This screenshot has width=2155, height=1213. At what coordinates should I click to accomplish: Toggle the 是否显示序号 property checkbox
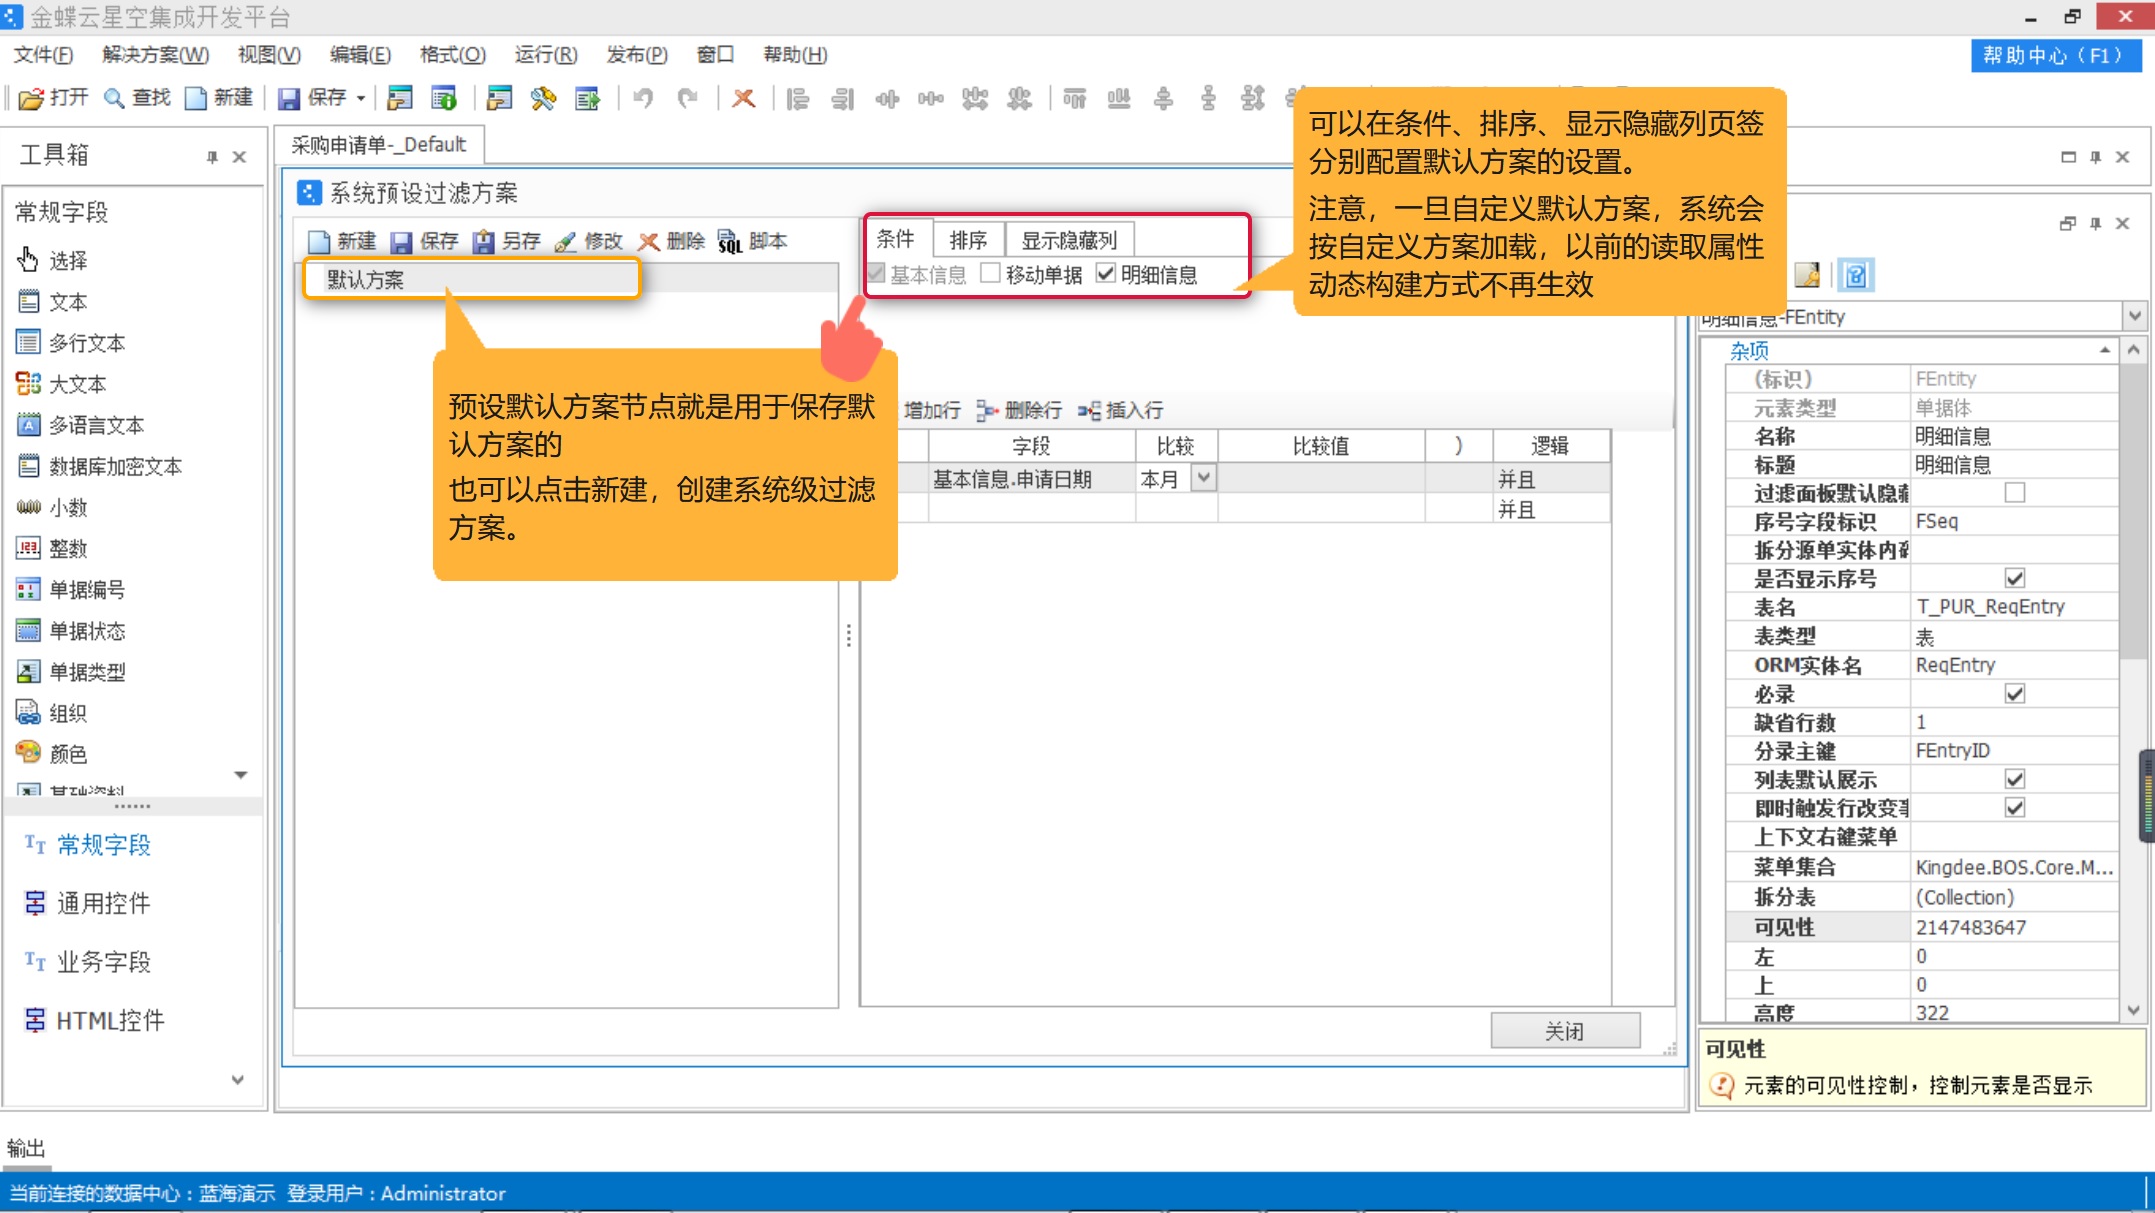click(2015, 579)
